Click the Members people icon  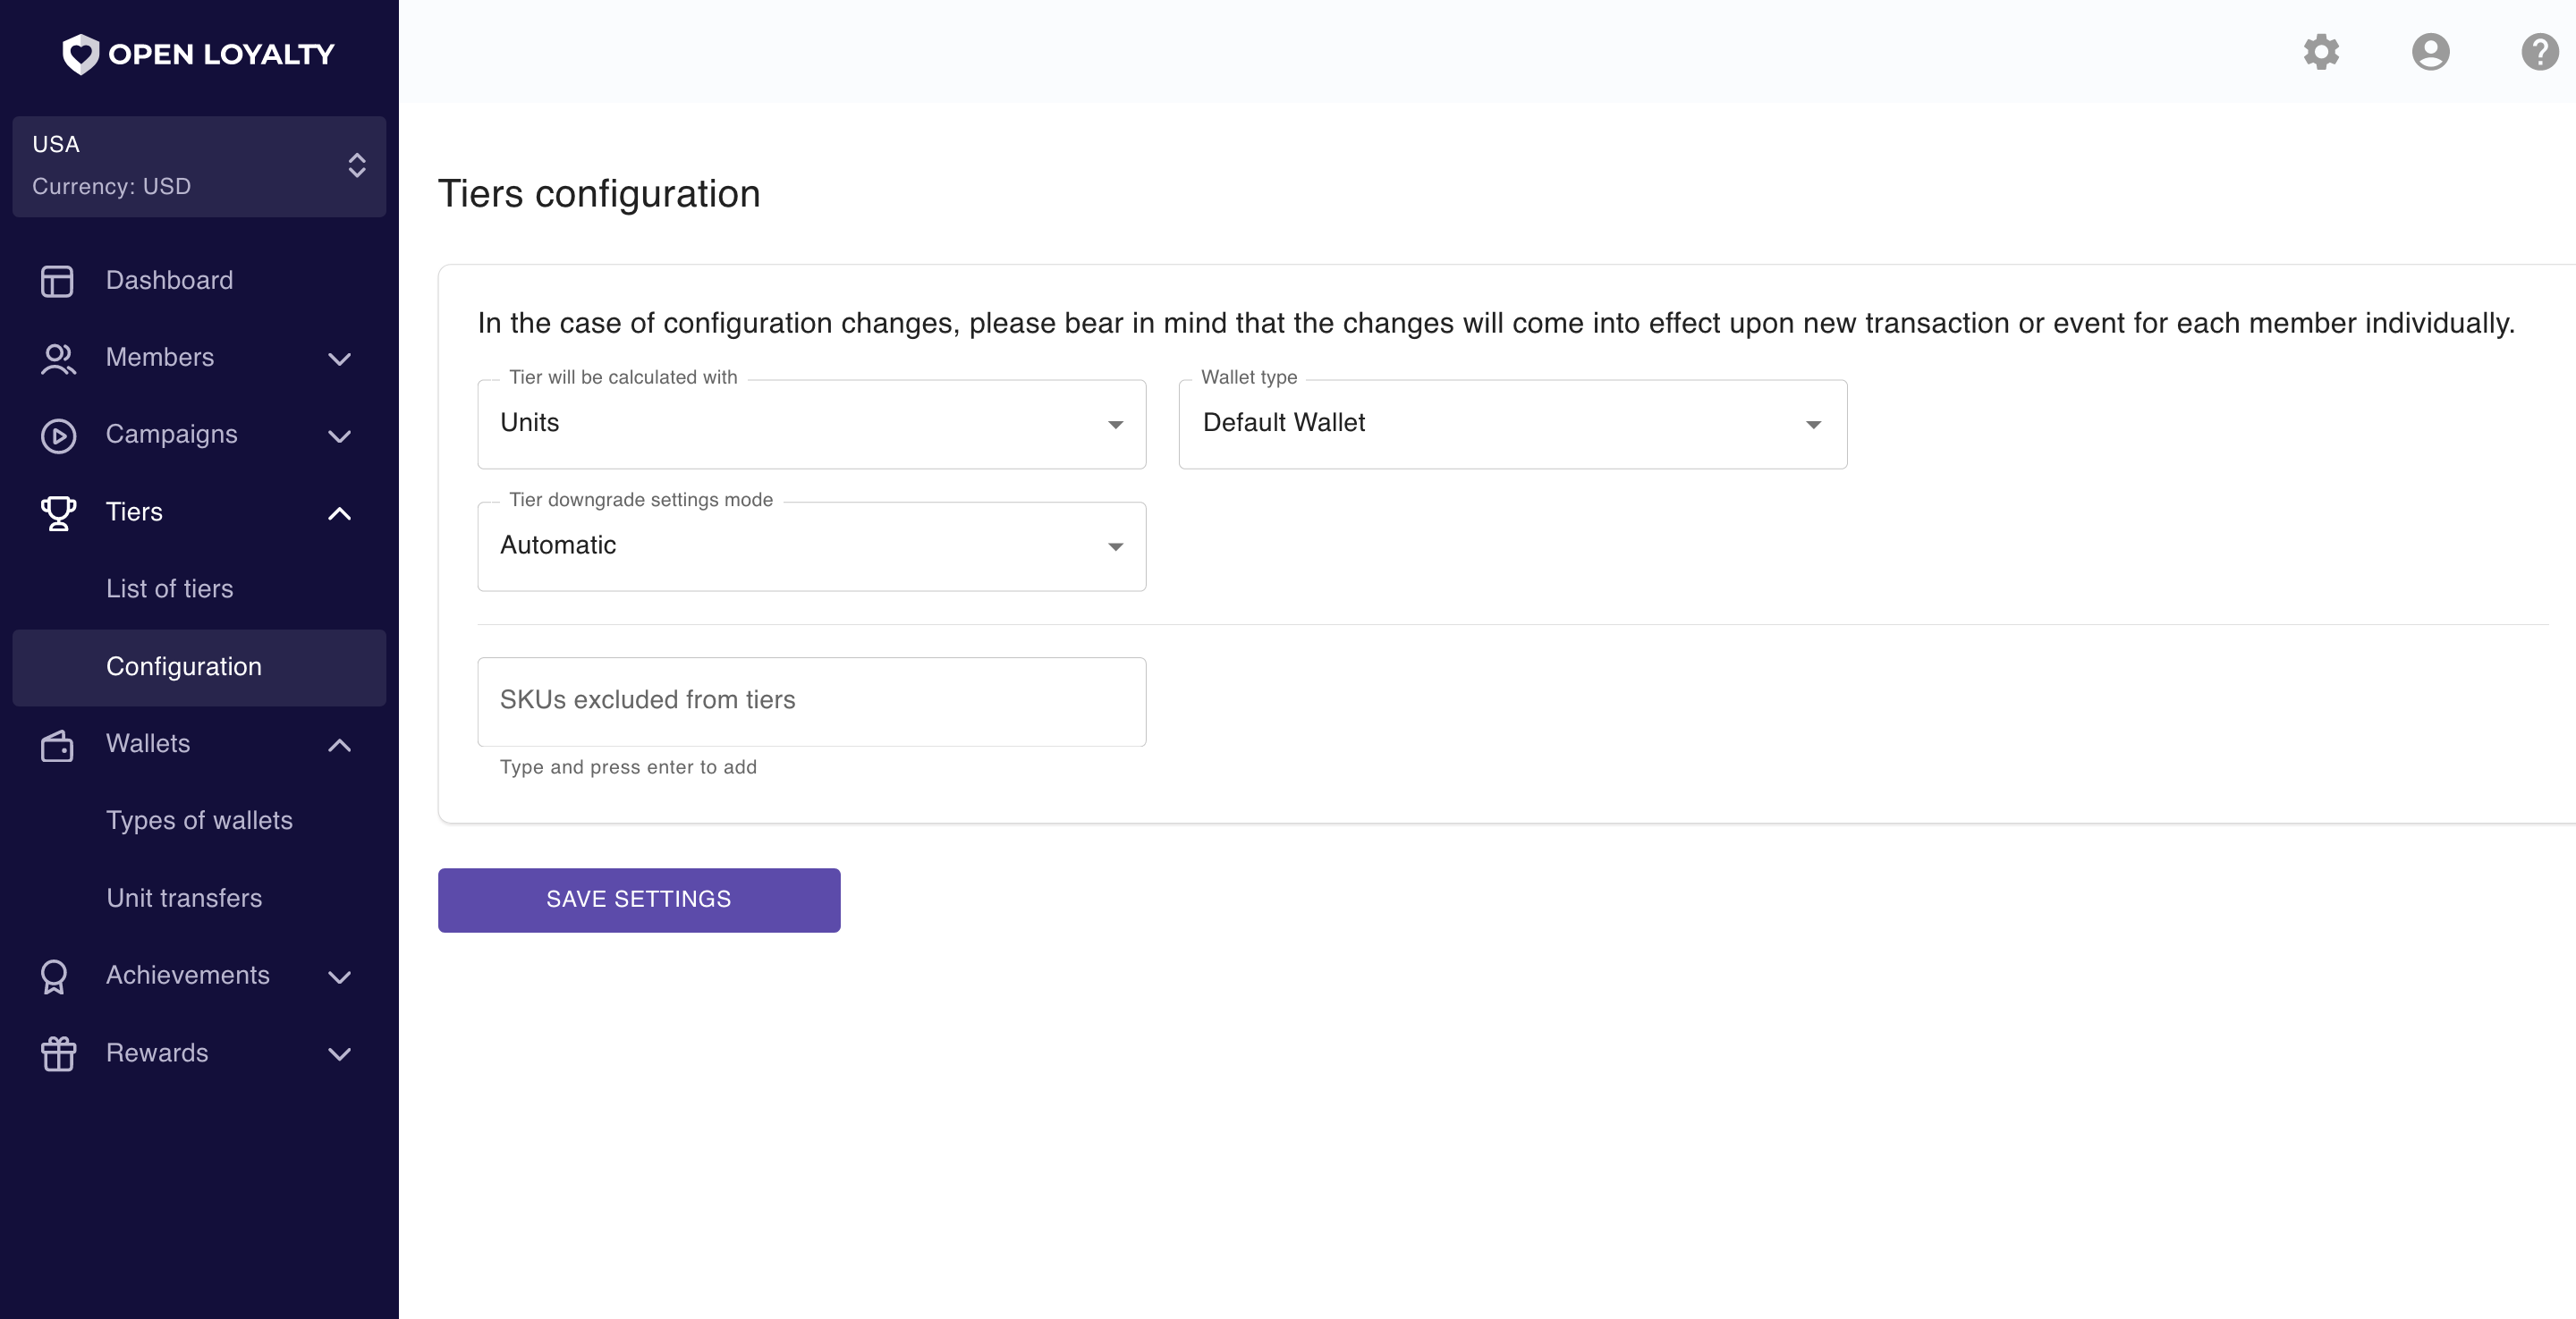click(57, 358)
